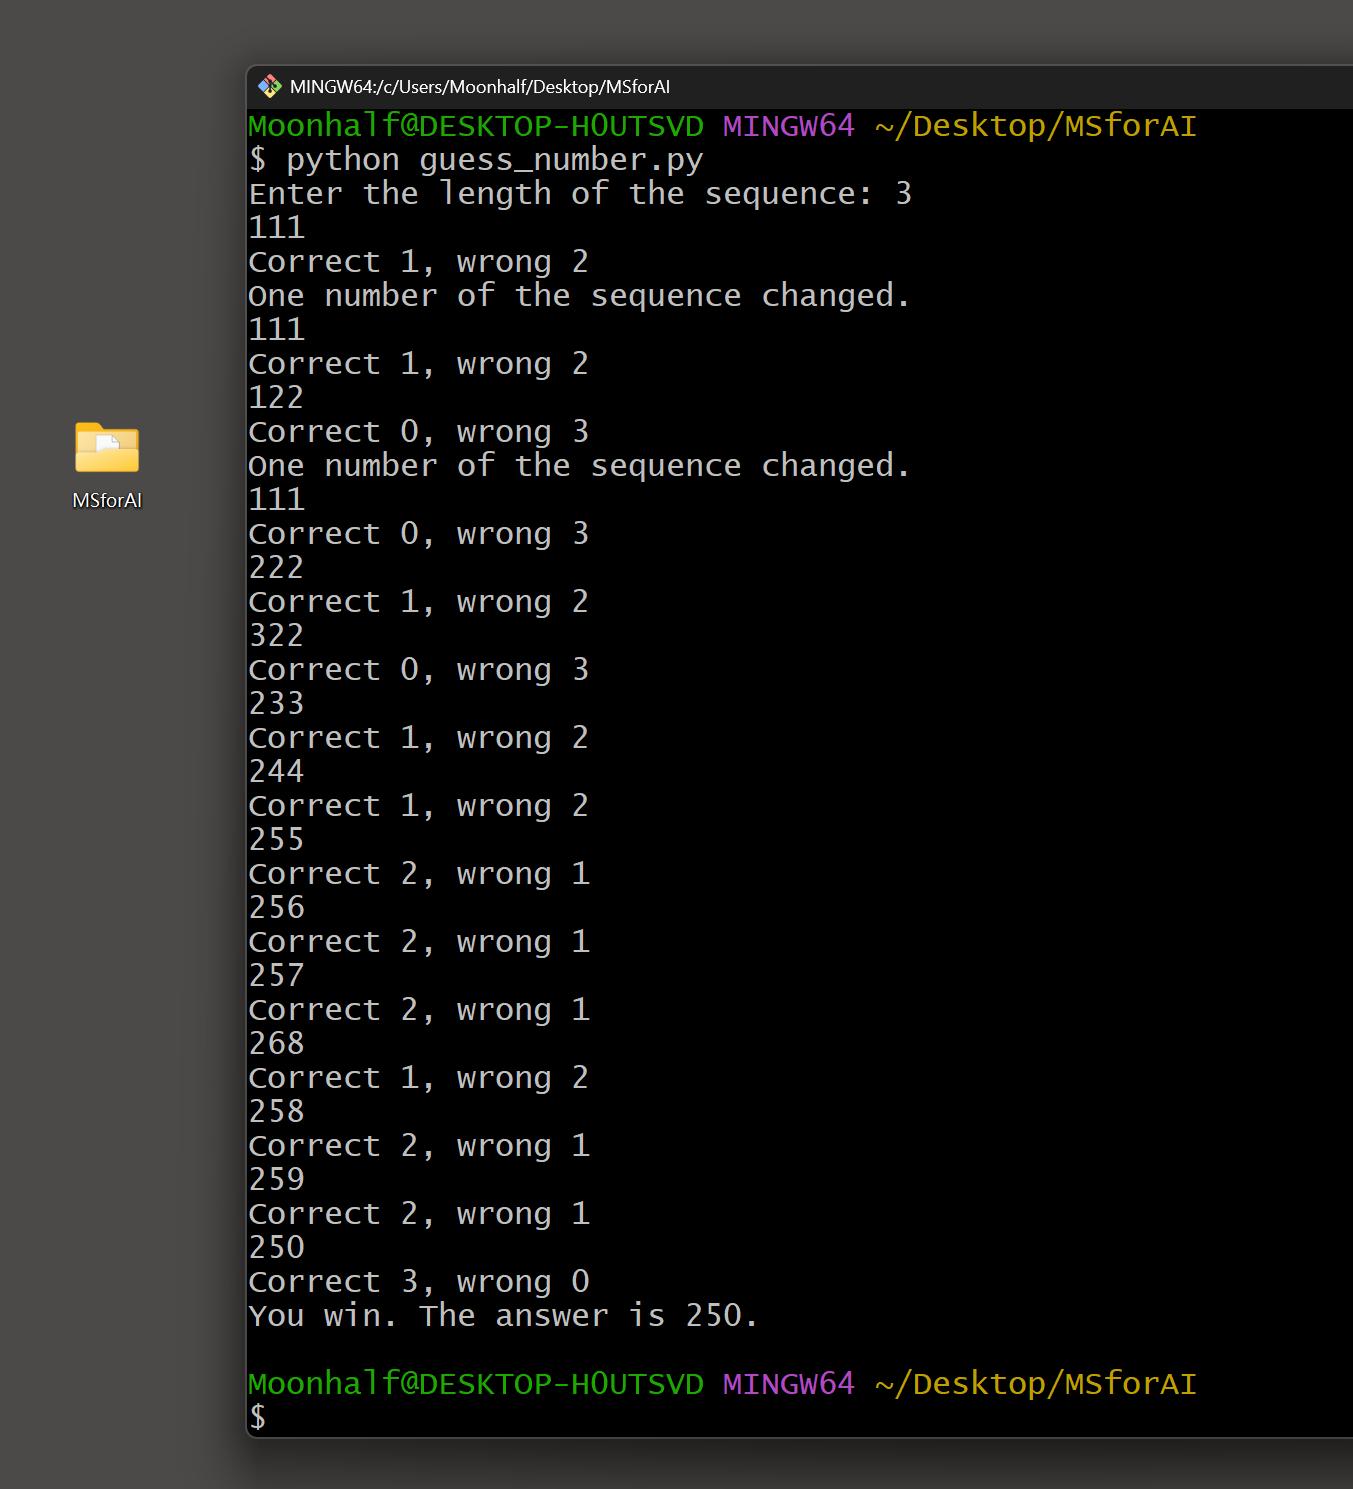This screenshot has width=1353, height=1489.
Task: Click the top '~/Desktop/MSforAI' path text
Action: coord(1035,126)
